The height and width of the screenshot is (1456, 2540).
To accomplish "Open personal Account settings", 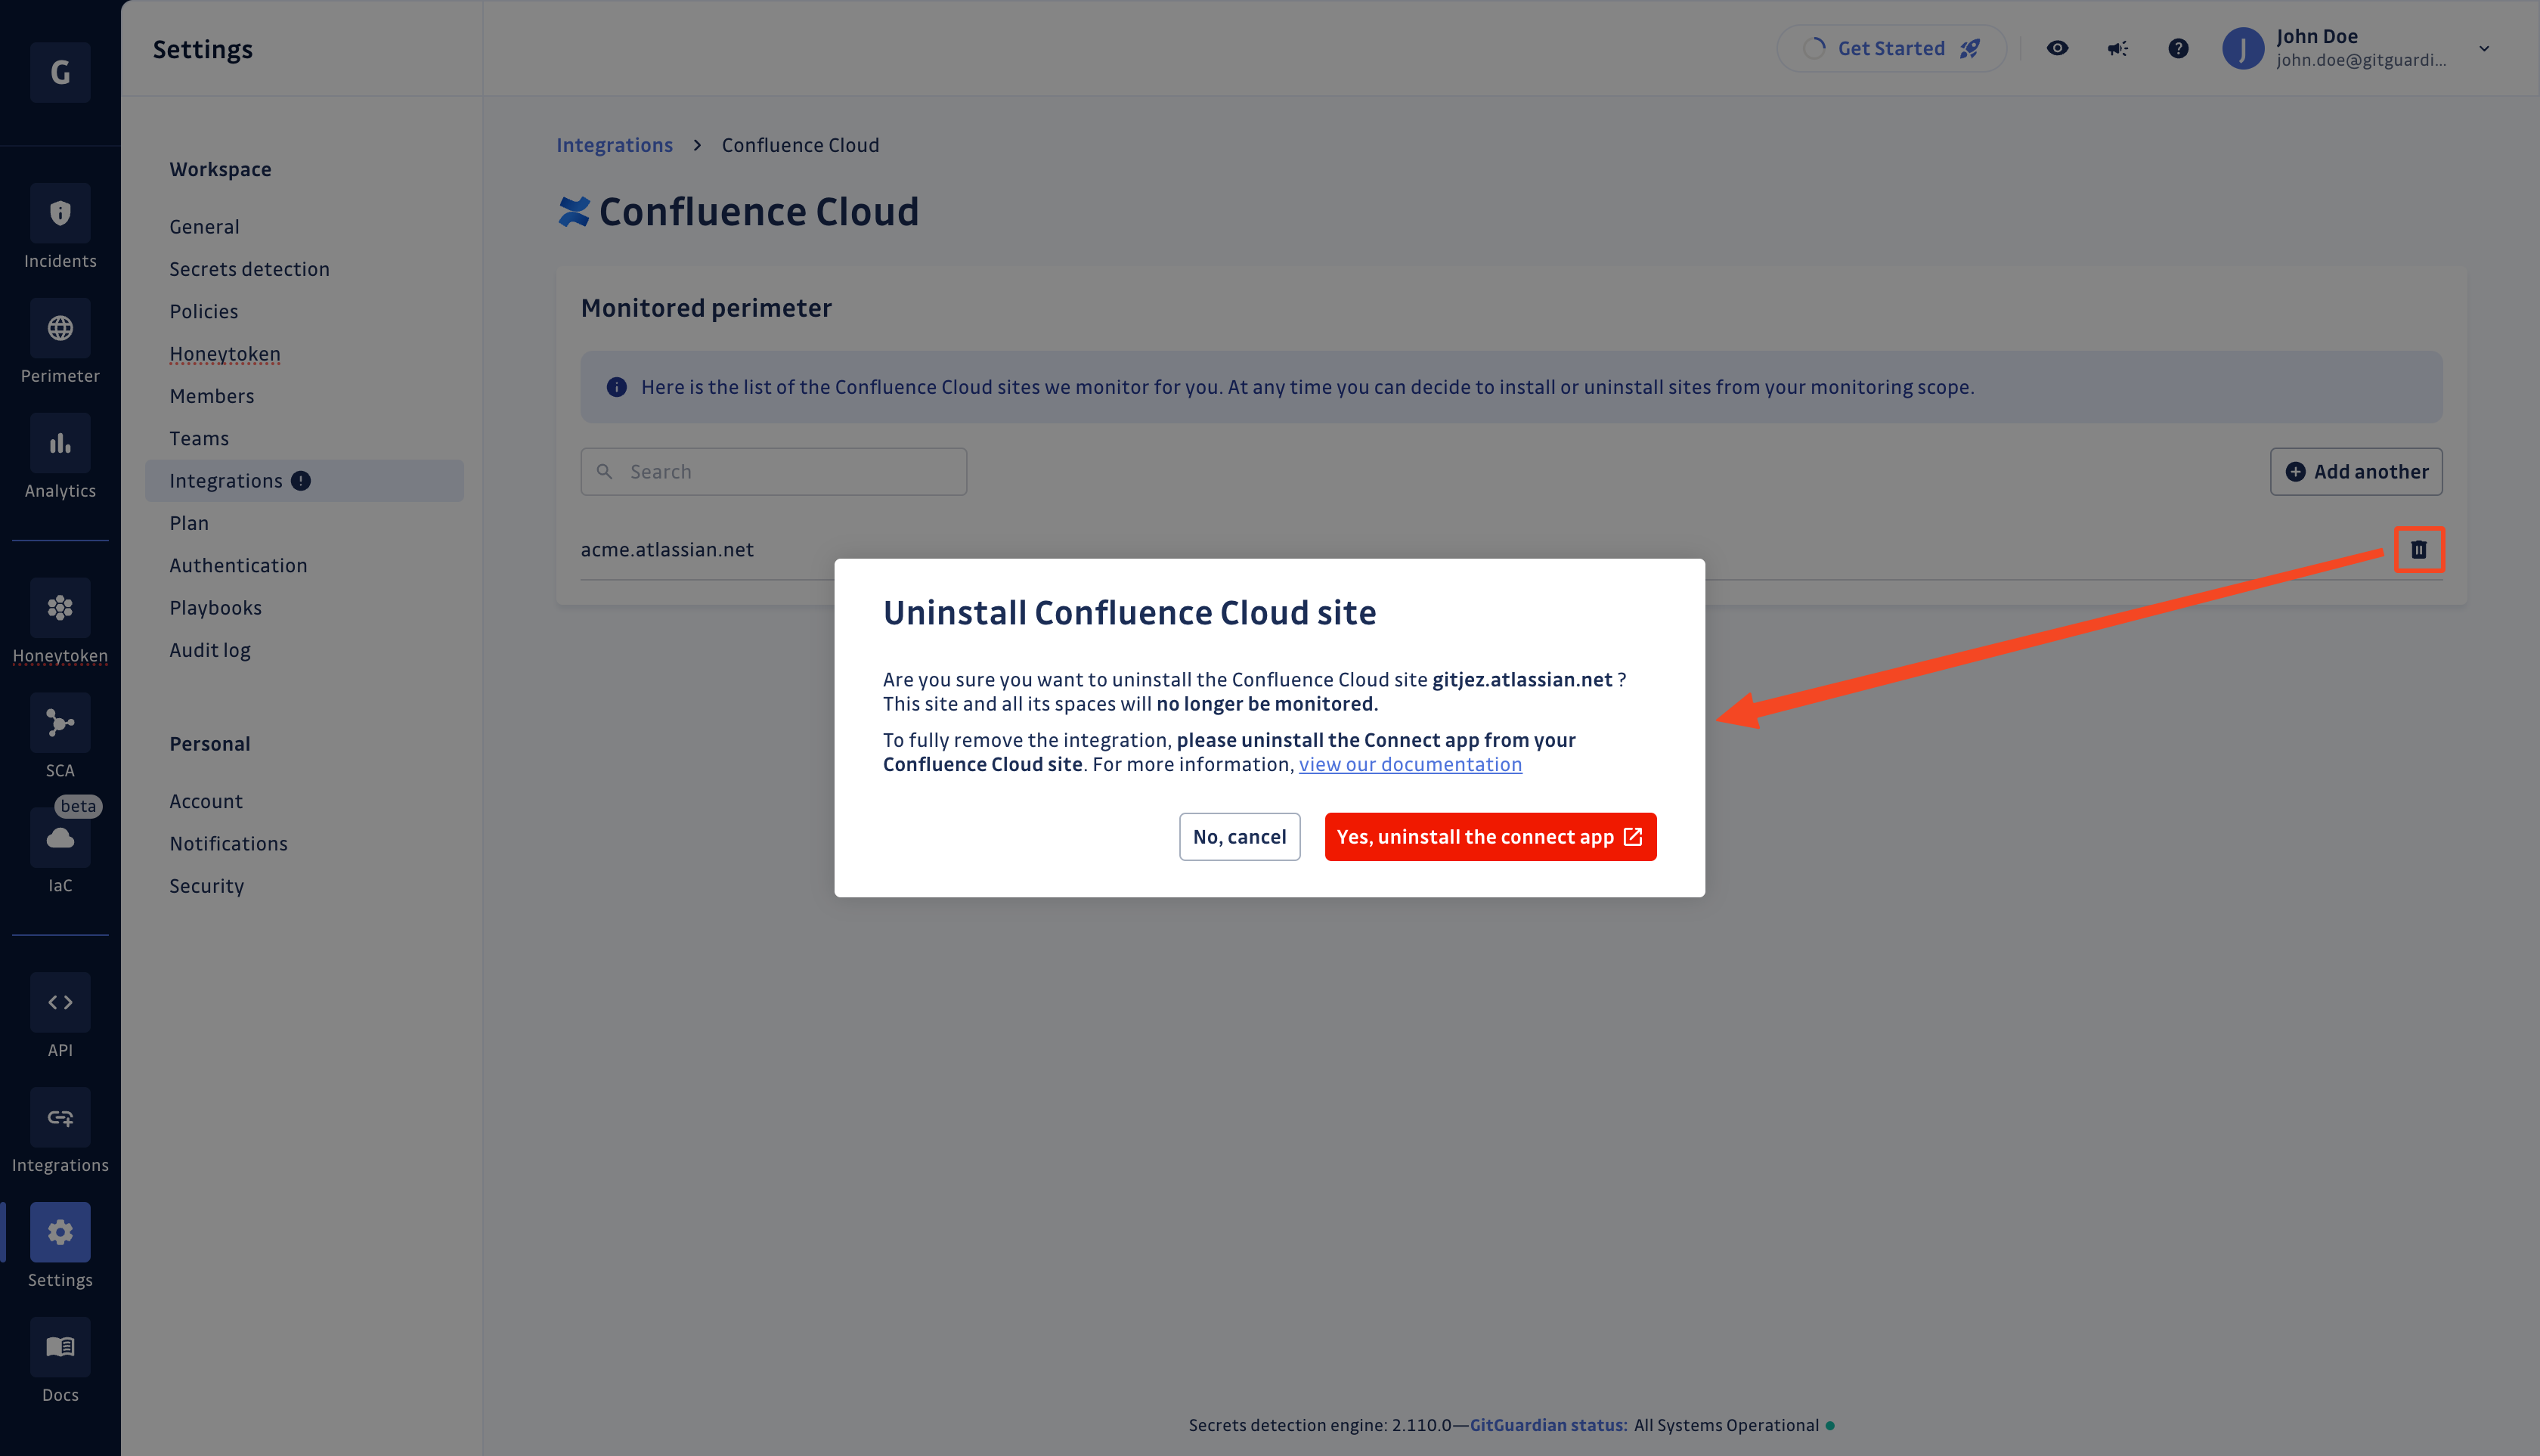I will [206, 801].
